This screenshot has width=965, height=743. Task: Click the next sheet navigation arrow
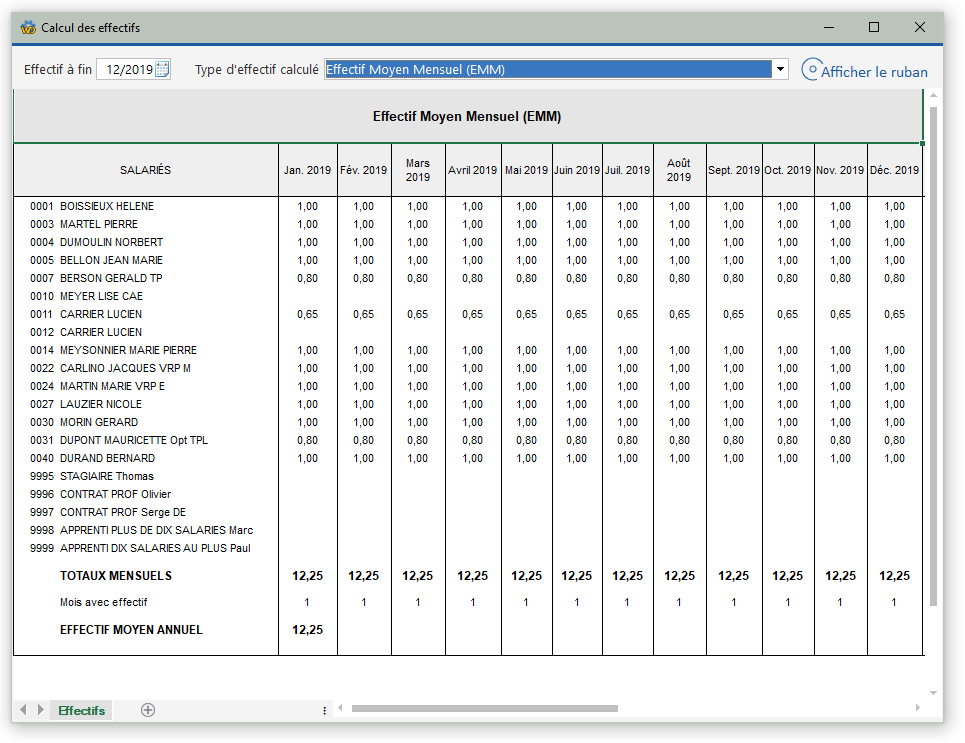pyautogui.click(x=41, y=710)
